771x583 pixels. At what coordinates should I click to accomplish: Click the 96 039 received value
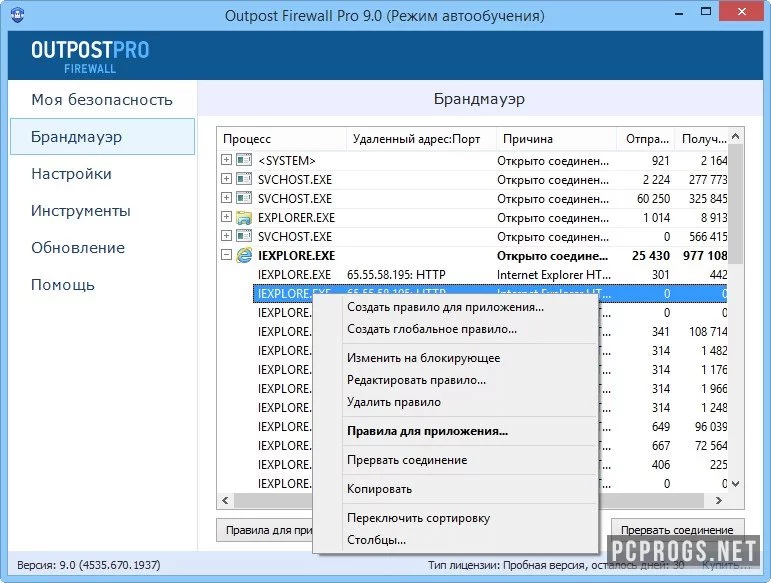click(711, 427)
